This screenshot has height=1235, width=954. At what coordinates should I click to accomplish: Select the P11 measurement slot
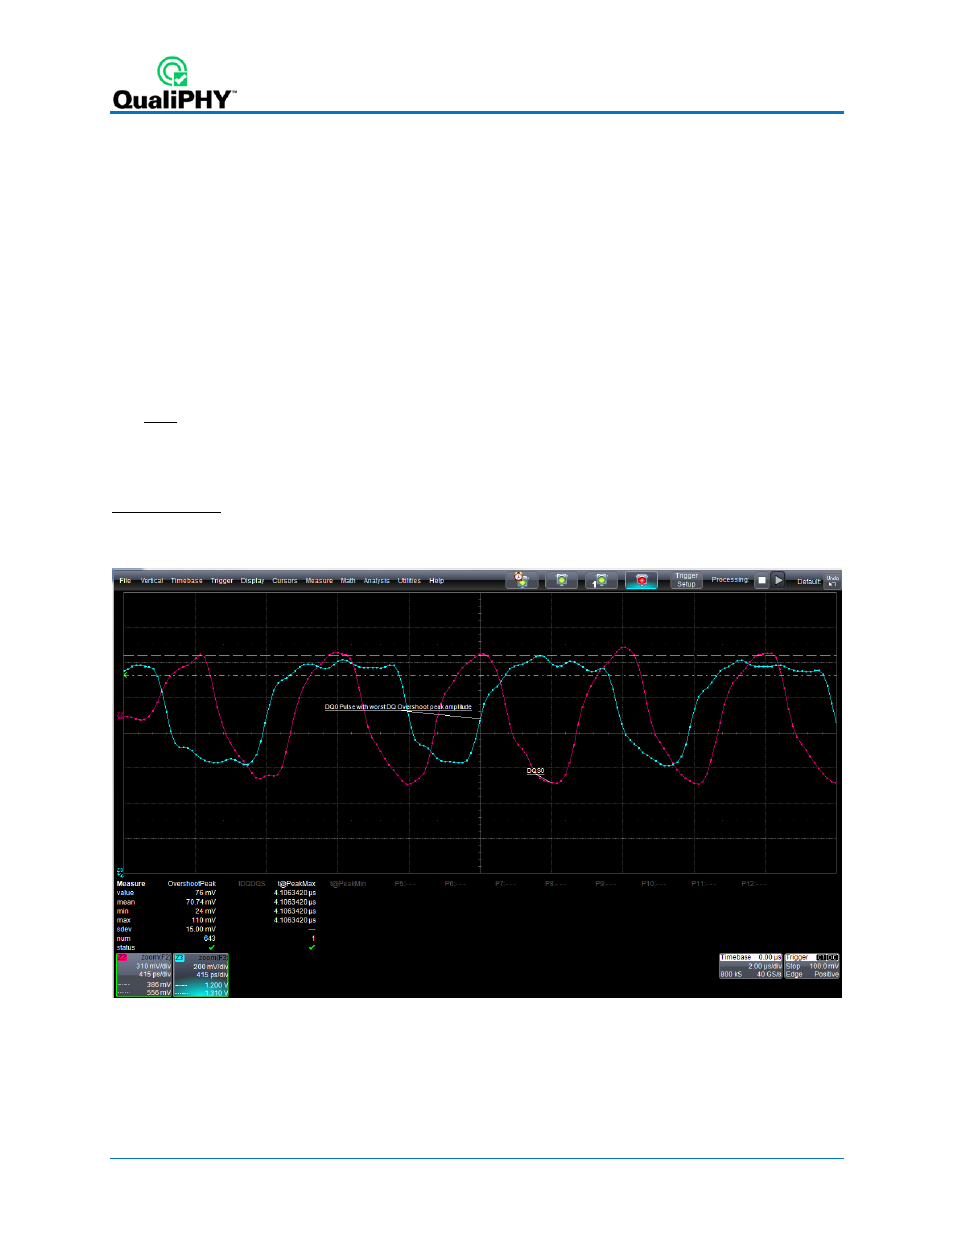[x=704, y=884]
